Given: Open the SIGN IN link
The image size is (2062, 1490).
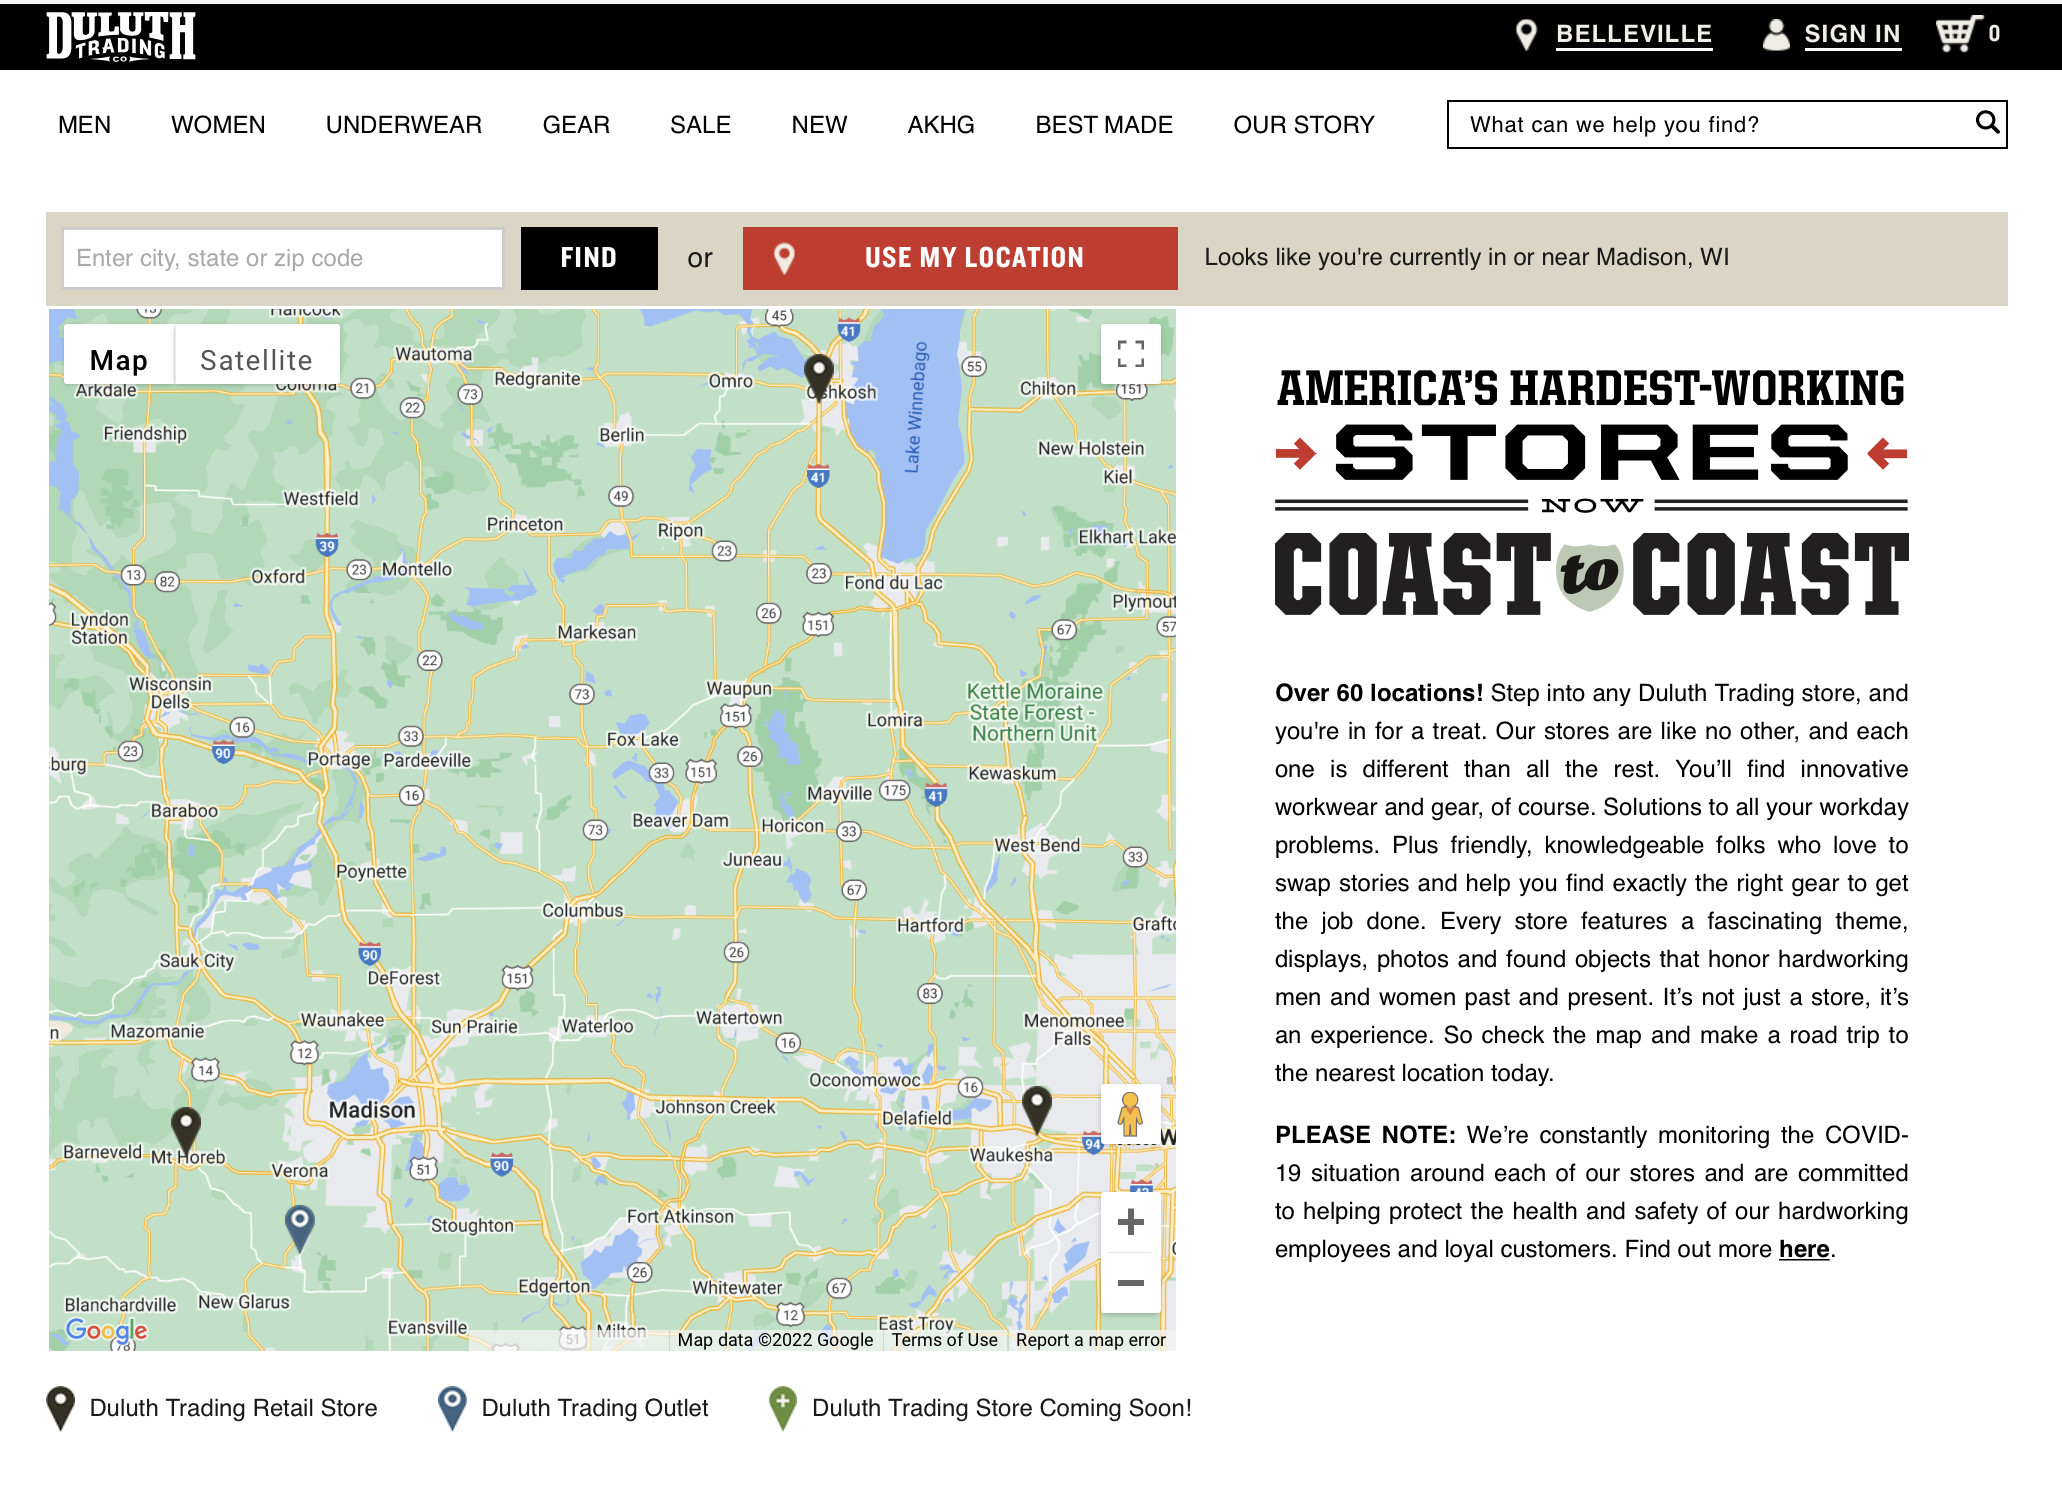Looking at the screenshot, I should point(1851,34).
